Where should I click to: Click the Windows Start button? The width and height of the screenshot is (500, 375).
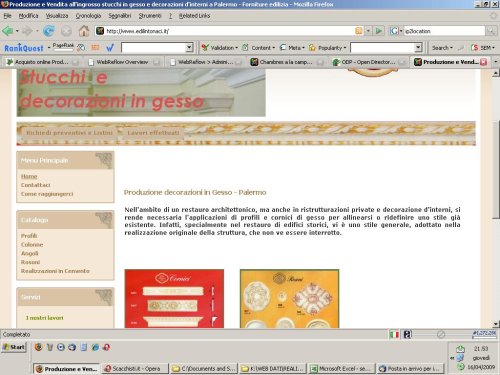(14, 347)
